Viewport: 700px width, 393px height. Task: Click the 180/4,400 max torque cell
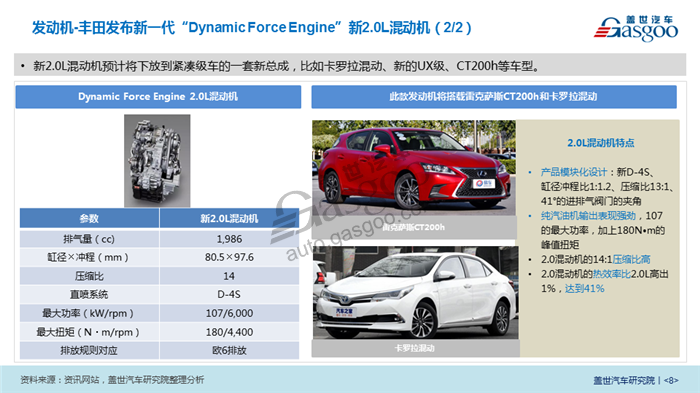(x=229, y=332)
